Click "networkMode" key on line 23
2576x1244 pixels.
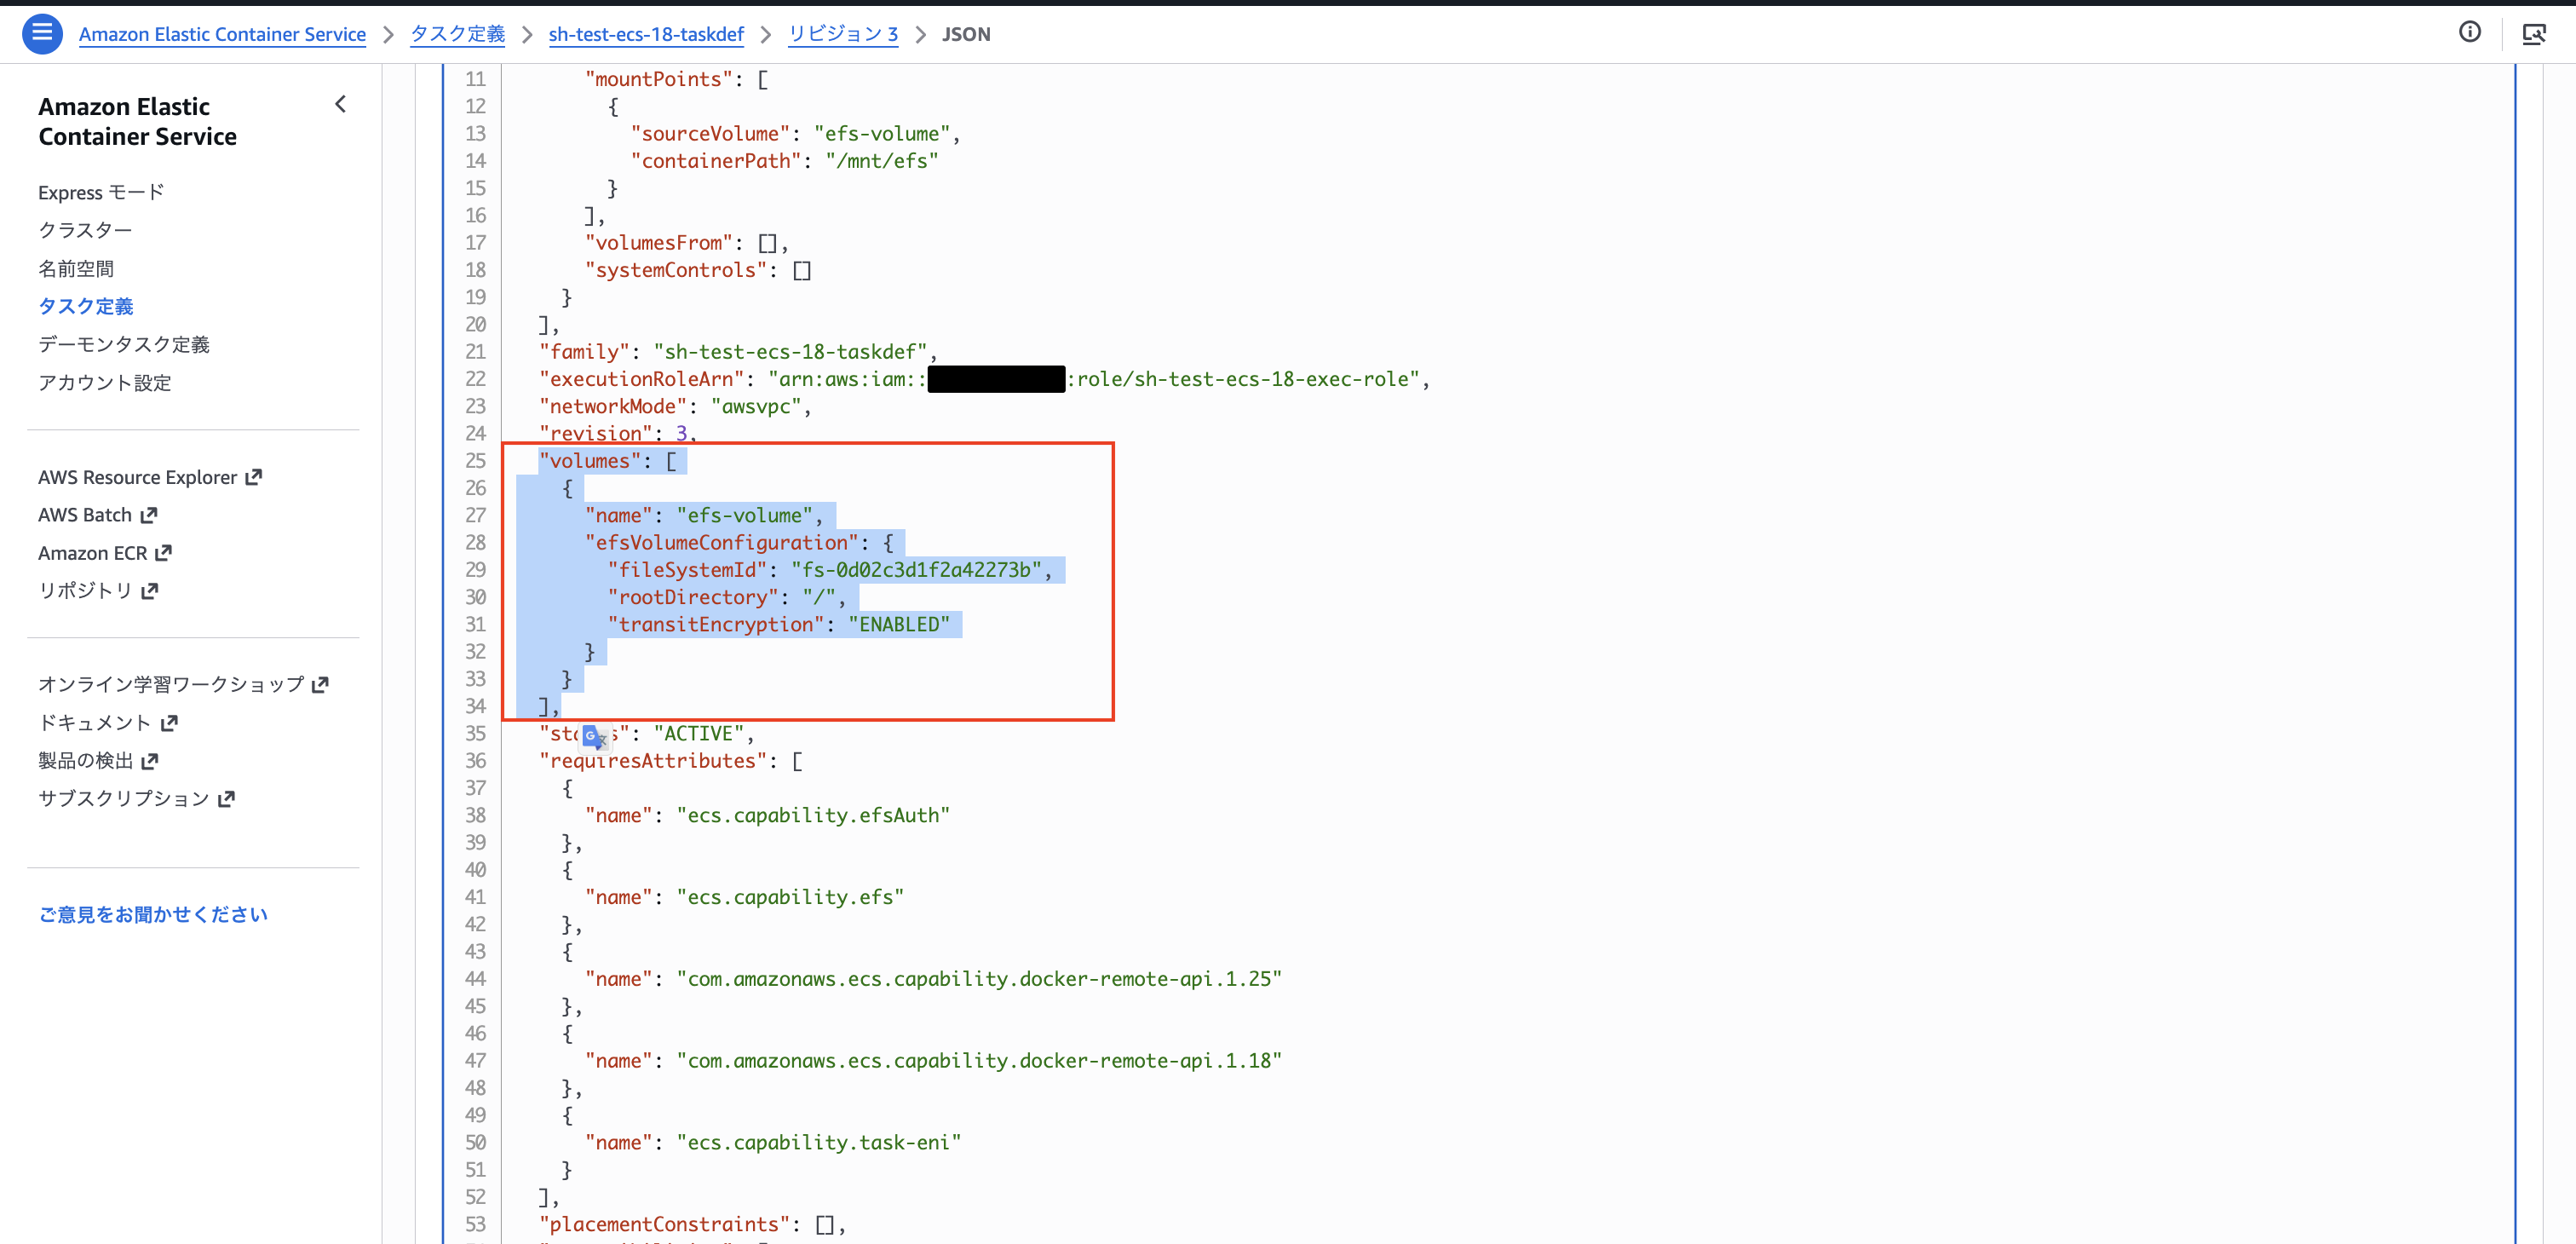point(613,406)
